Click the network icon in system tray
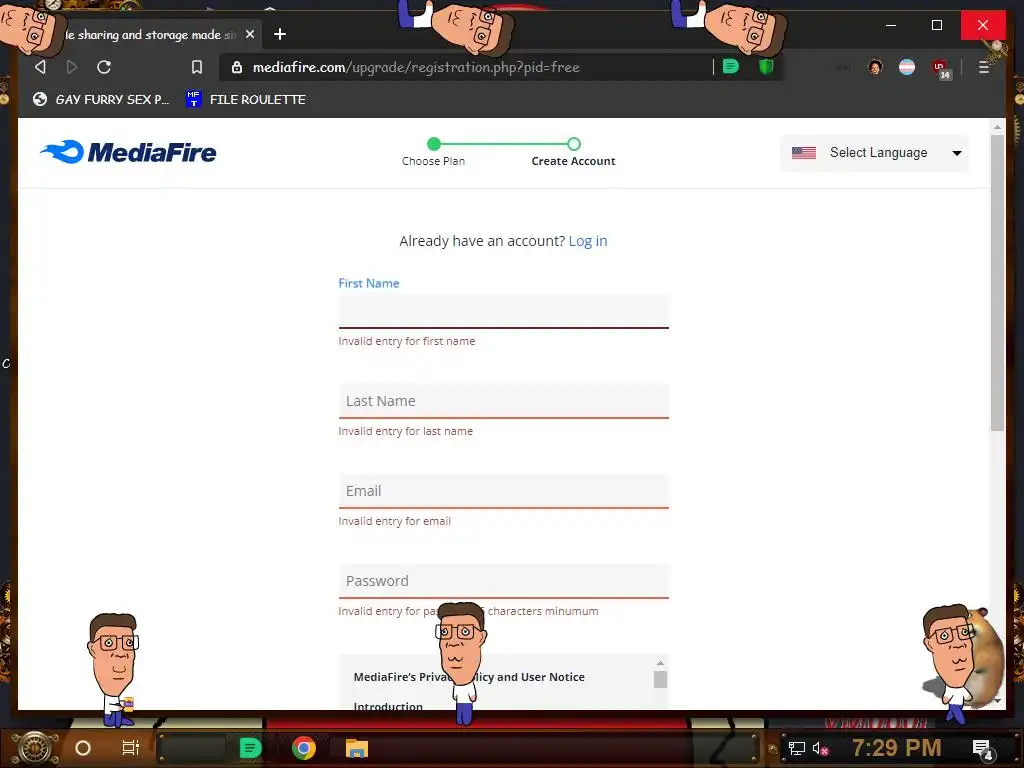The image size is (1024, 768). click(x=796, y=748)
